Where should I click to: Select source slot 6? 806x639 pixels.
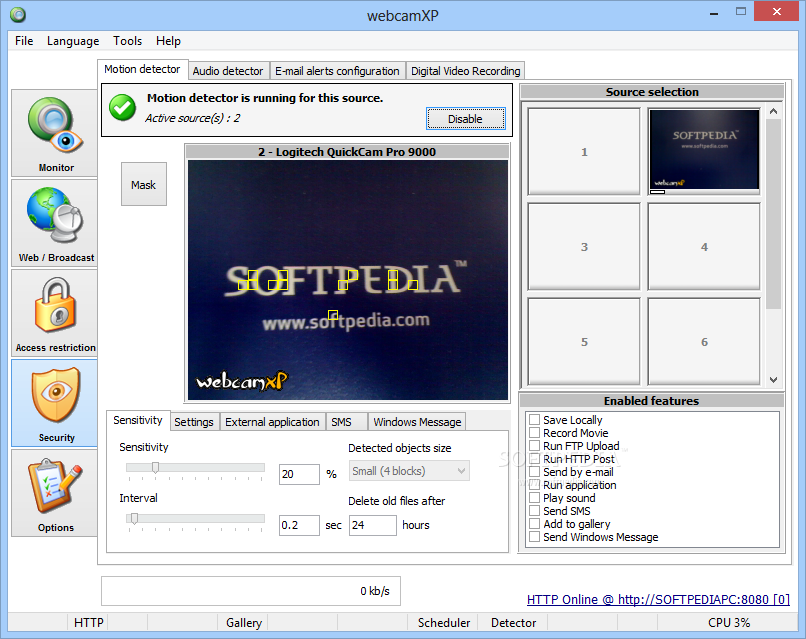[704, 341]
